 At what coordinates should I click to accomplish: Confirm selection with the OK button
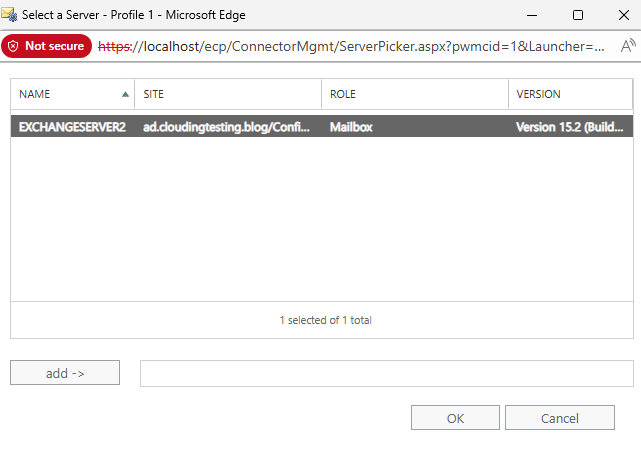455,418
